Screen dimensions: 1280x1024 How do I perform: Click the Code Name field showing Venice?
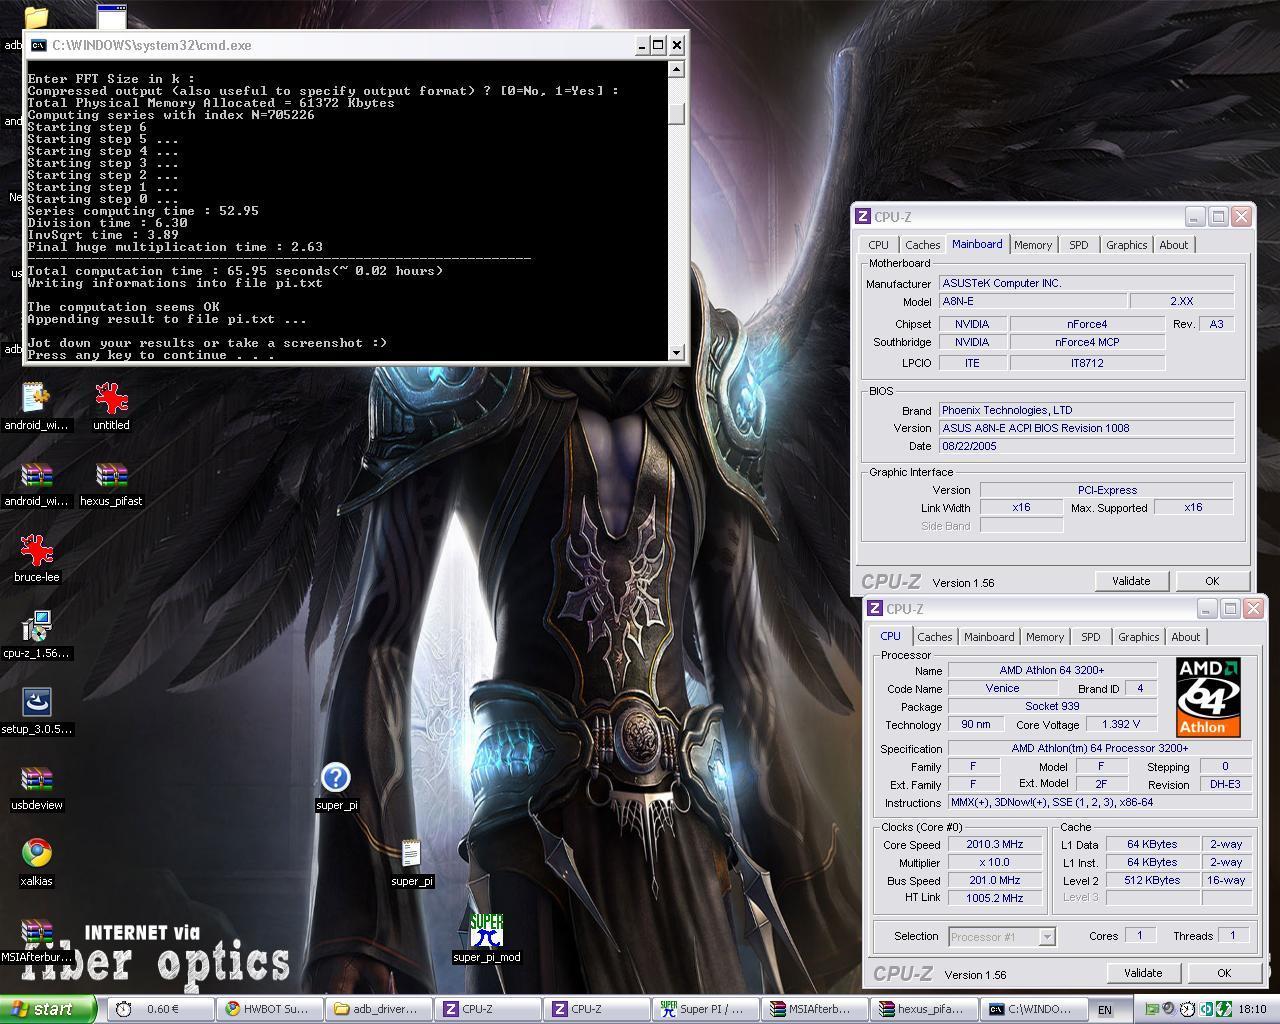[1002, 688]
